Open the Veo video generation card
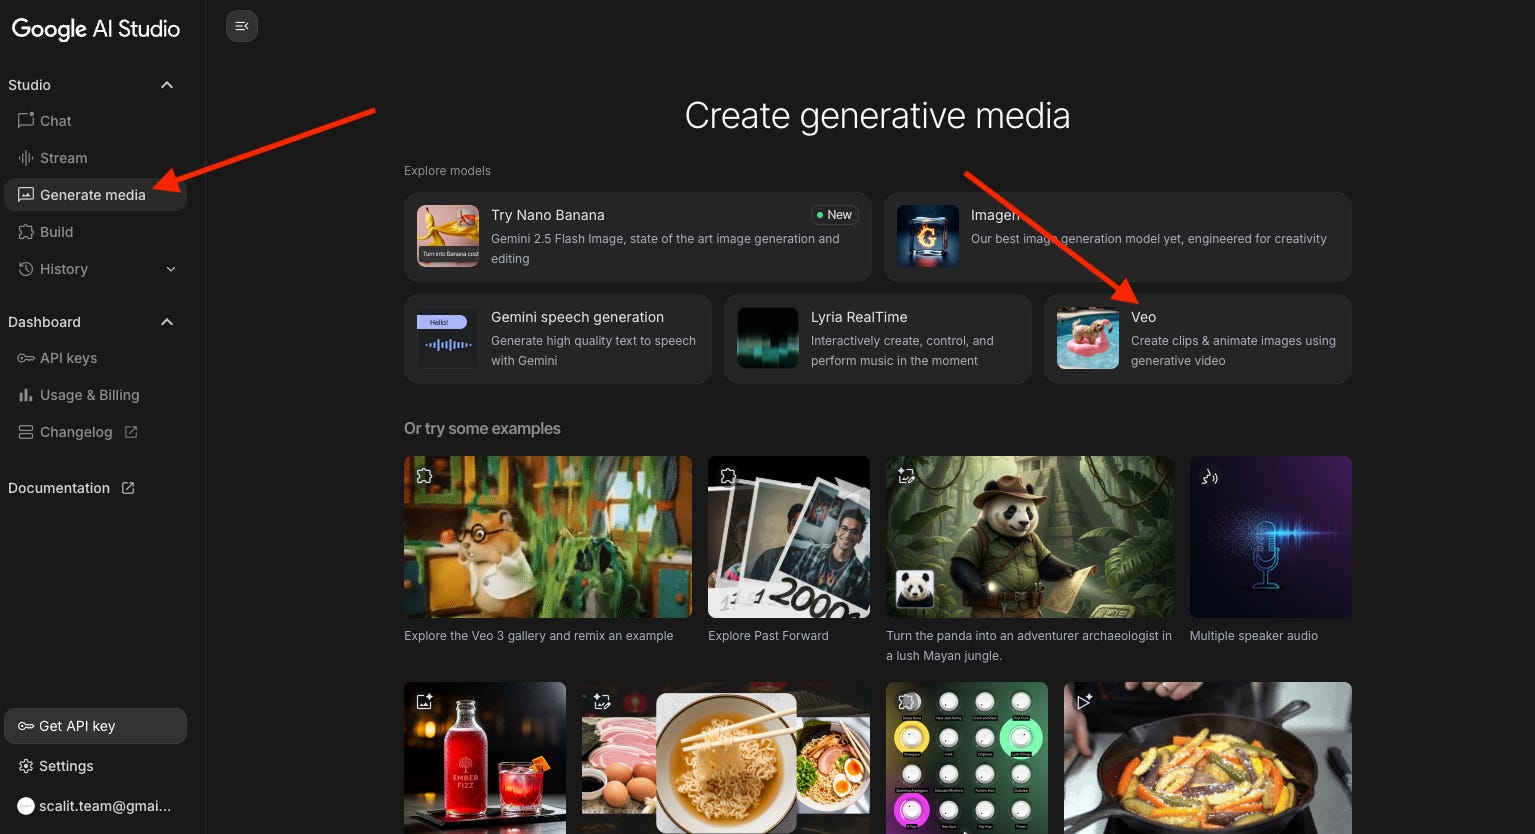1535x834 pixels. click(1198, 338)
